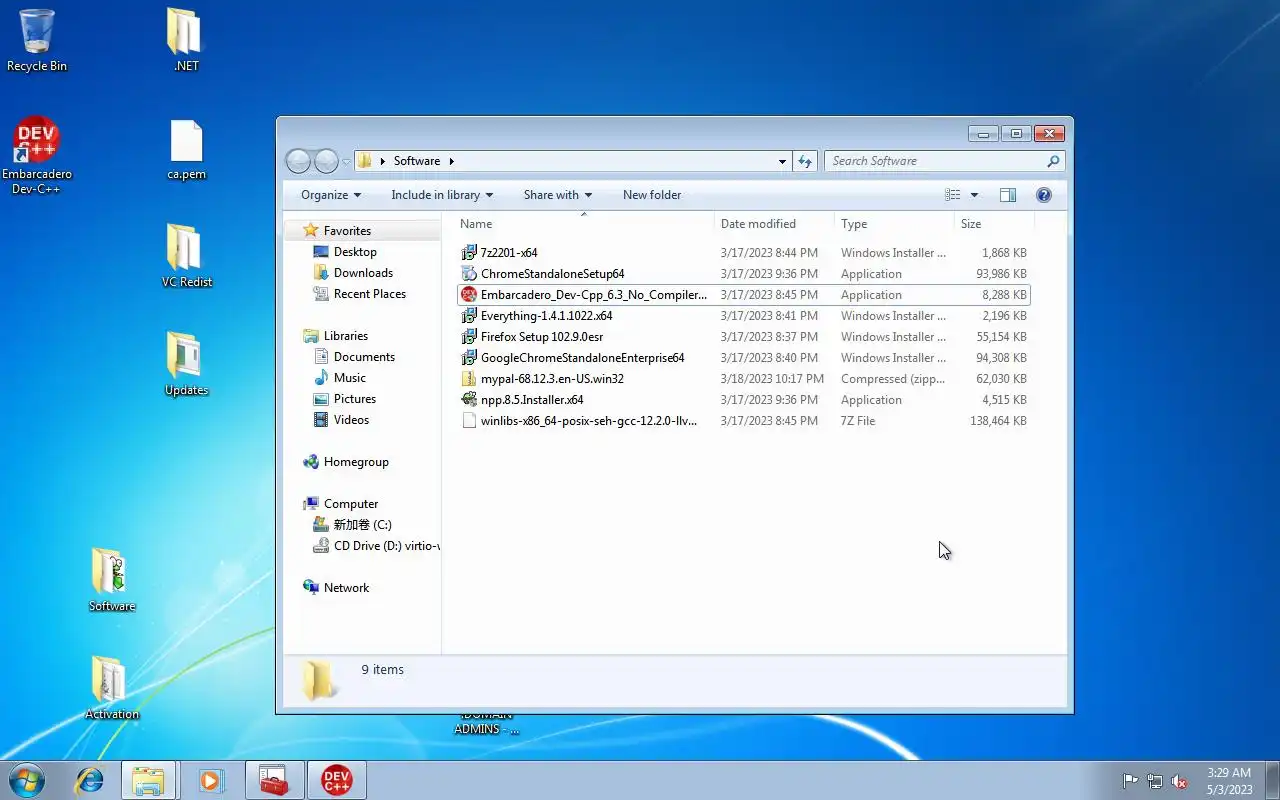
Task: Select the ca.pem file on desktop
Action: [x=186, y=150]
